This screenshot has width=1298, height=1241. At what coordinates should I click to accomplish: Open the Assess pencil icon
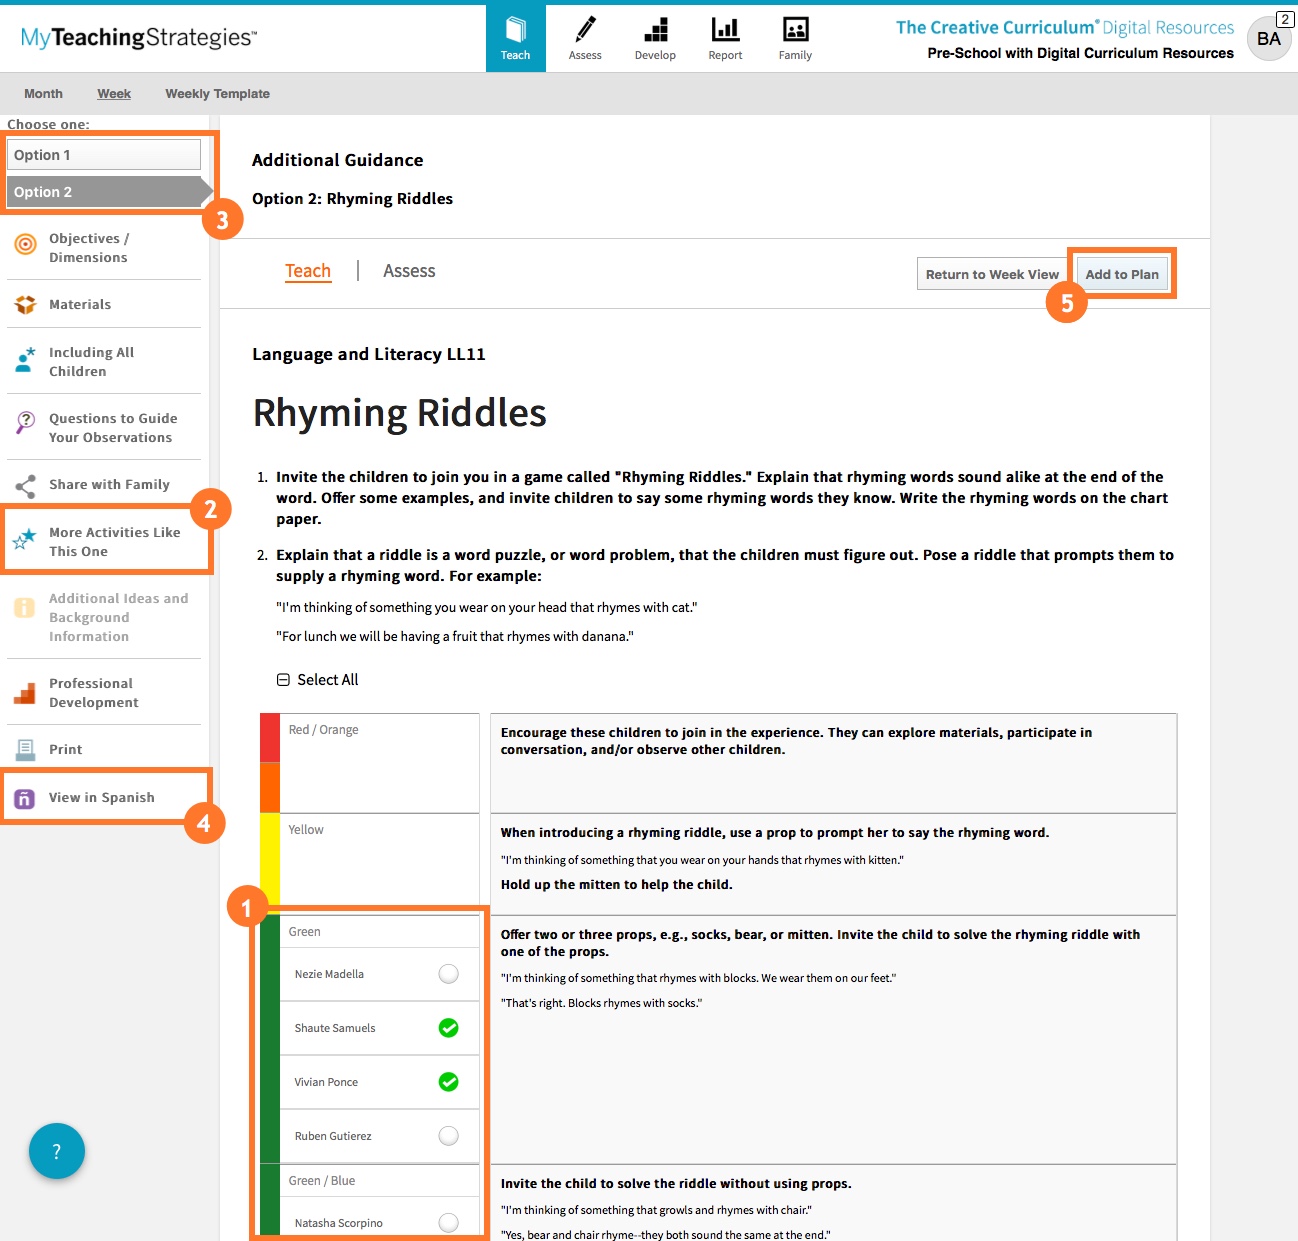(x=585, y=30)
